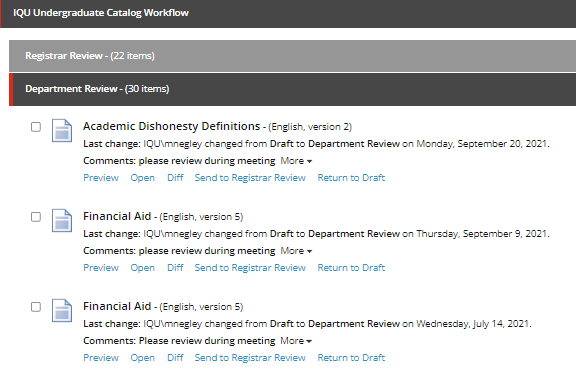
Task: Expand More comments for September 9 Financial Aid
Action: [296, 251]
